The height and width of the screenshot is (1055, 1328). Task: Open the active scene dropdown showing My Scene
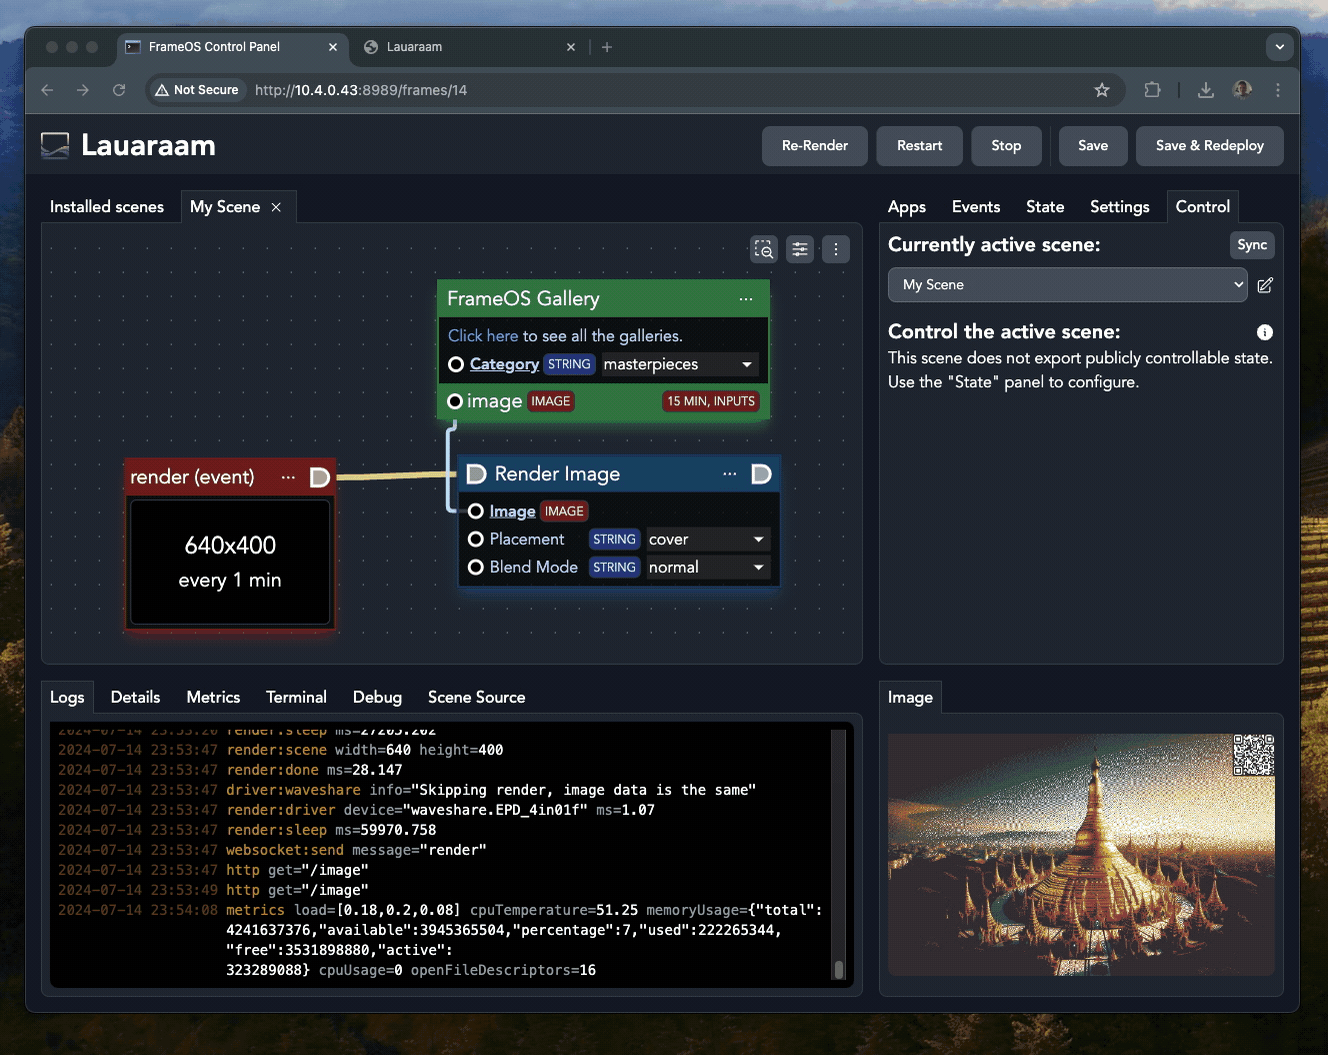[1067, 285]
